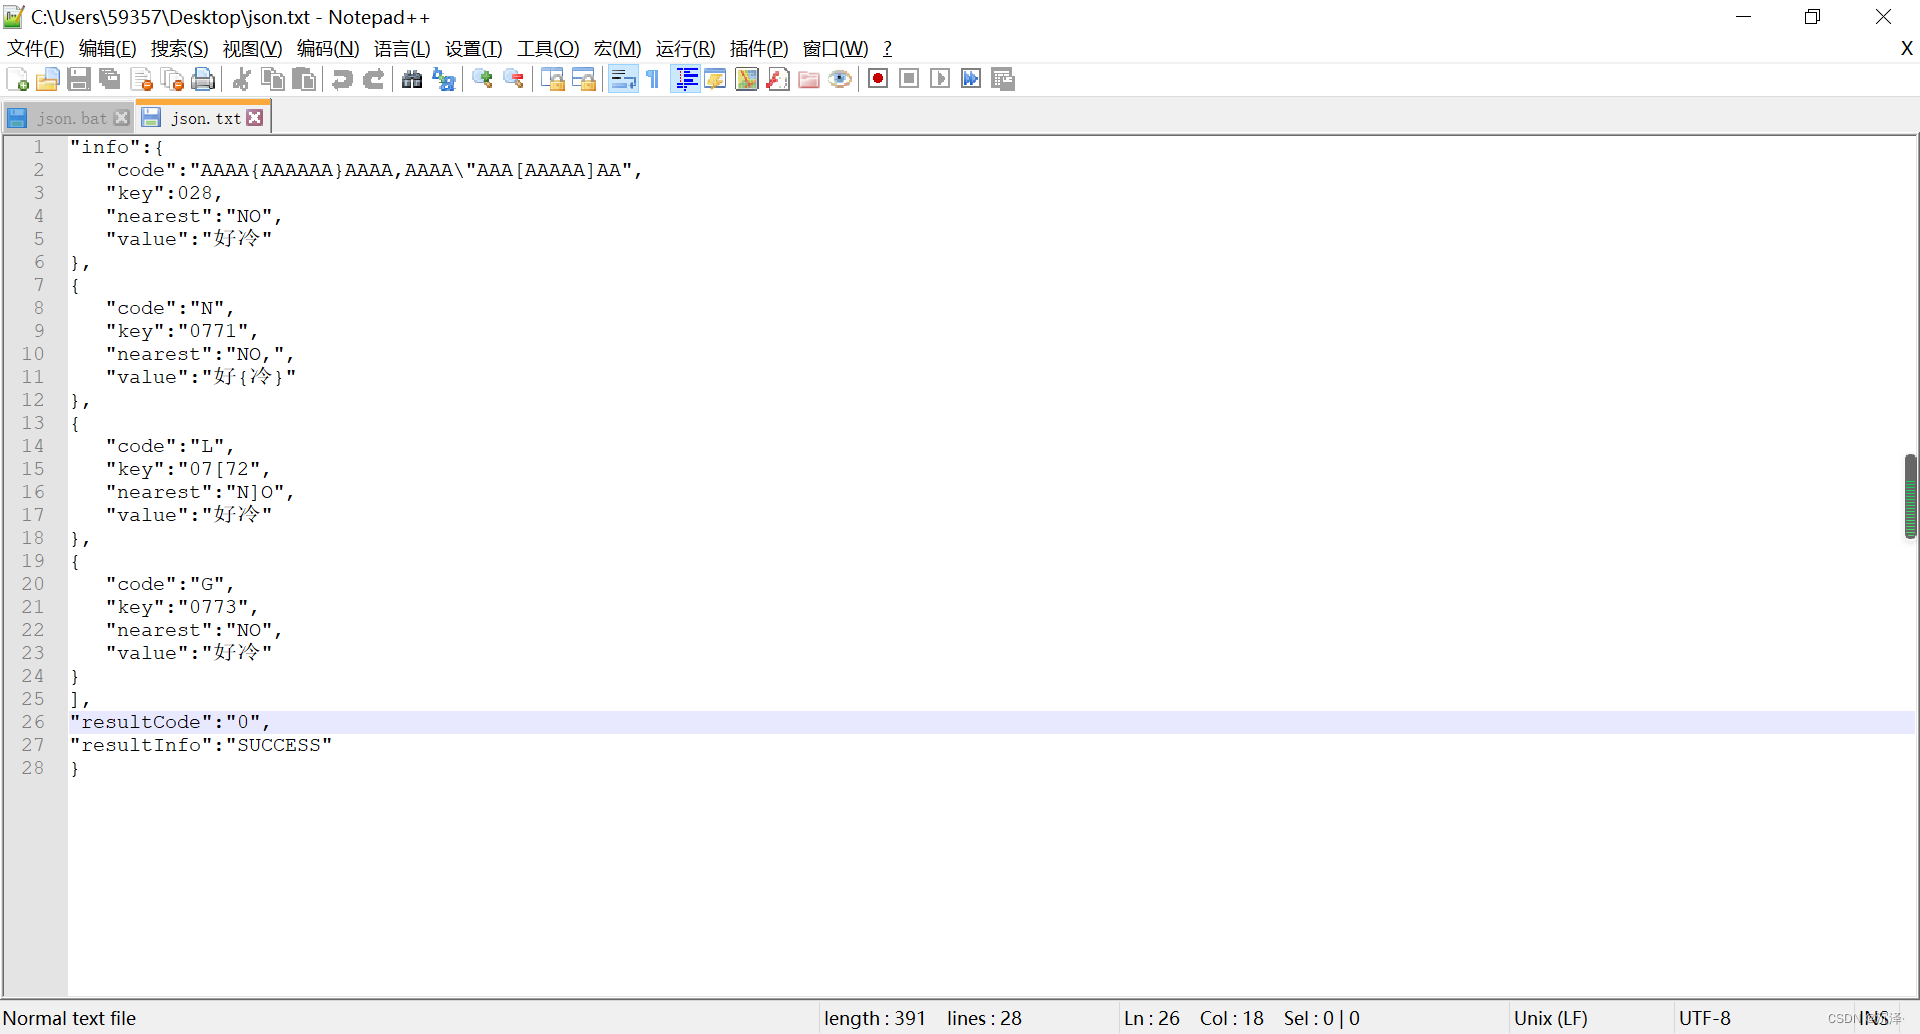1920x1034 pixels.
Task: Open the 编码(N) menu
Action: (x=328, y=48)
